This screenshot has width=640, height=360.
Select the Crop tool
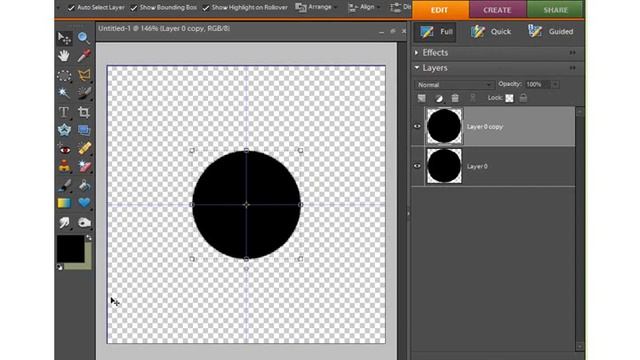pyautogui.click(x=84, y=112)
